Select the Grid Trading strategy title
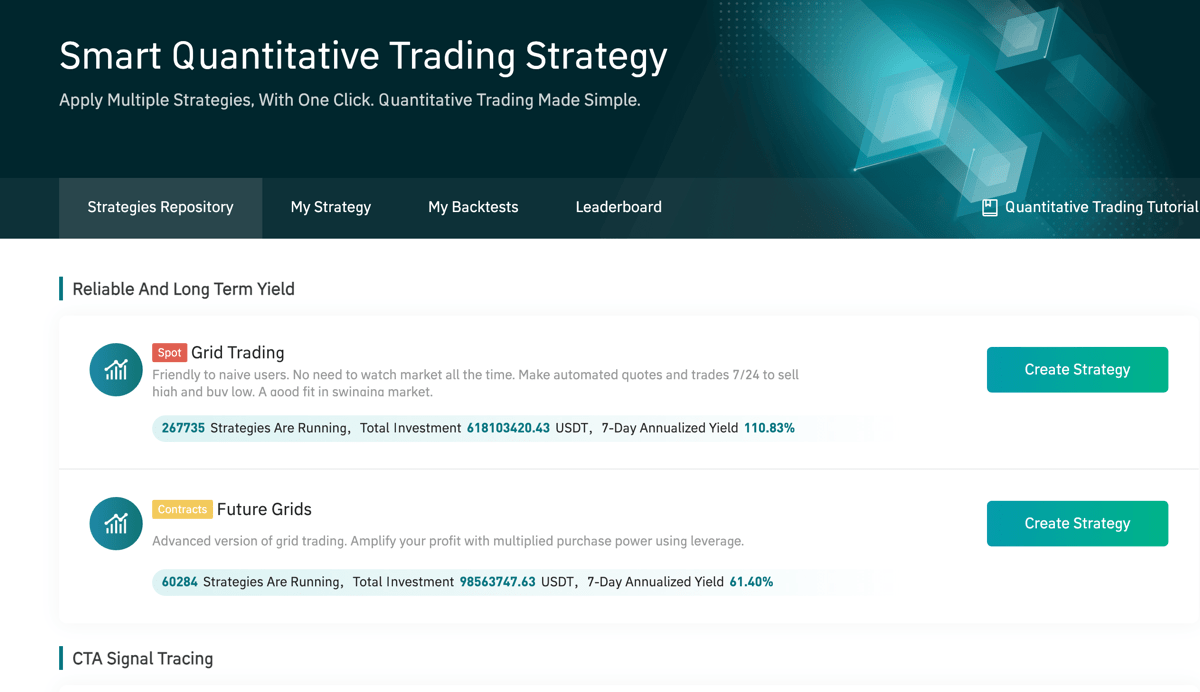 point(238,353)
